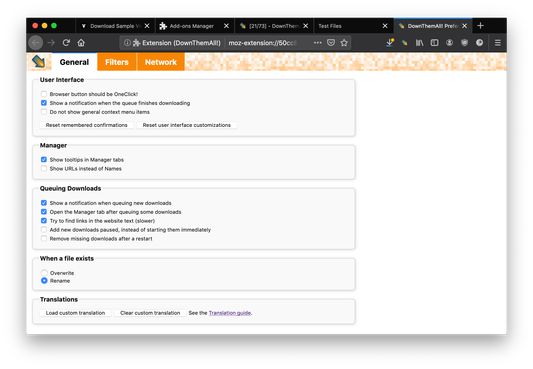The width and height of the screenshot is (533, 369).
Task: Switch to the Filters preferences tab
Action: (x=117, y=62)
